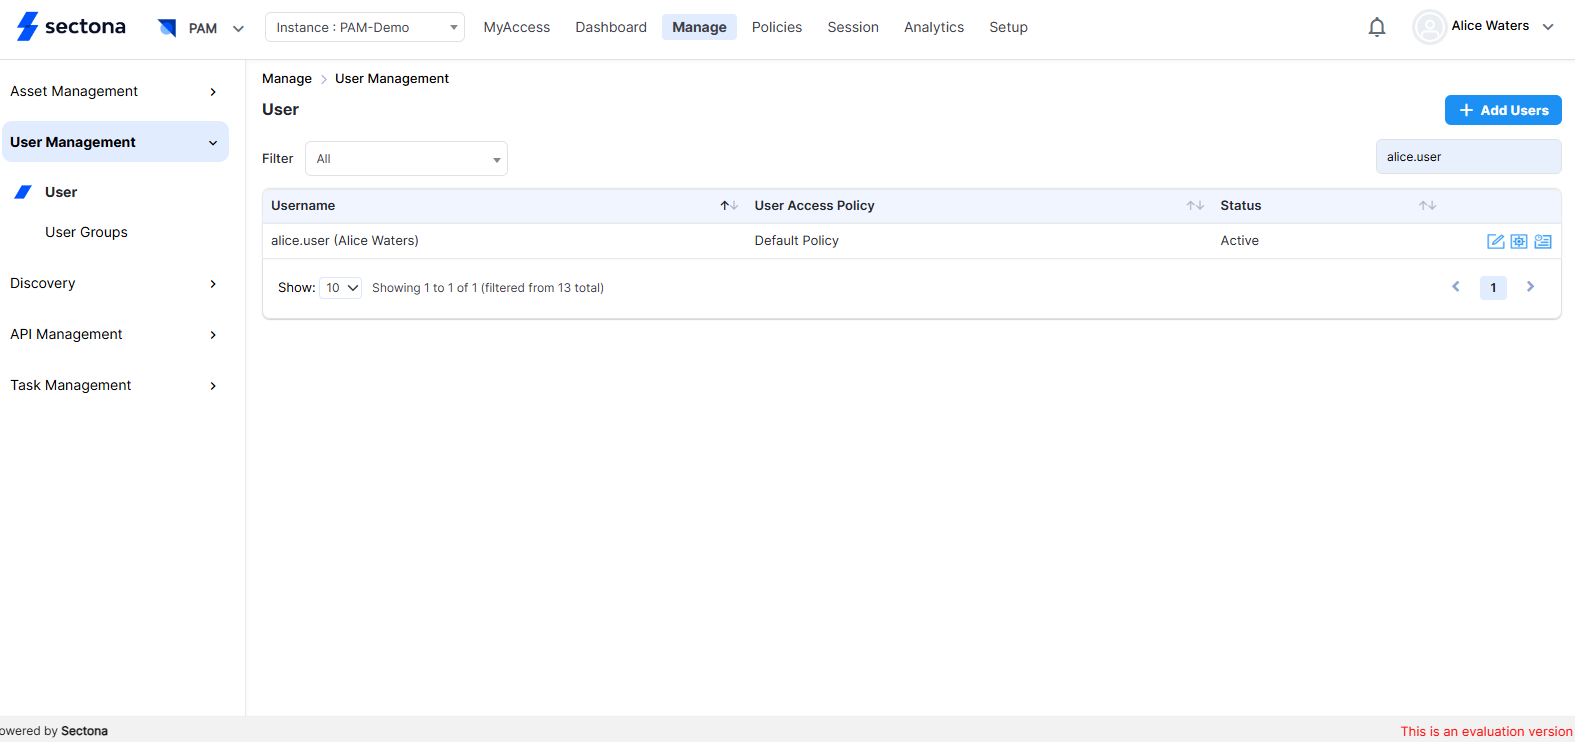1575x742 pixels.
Task: Click the Add Users button
Action: point(1502,110)
